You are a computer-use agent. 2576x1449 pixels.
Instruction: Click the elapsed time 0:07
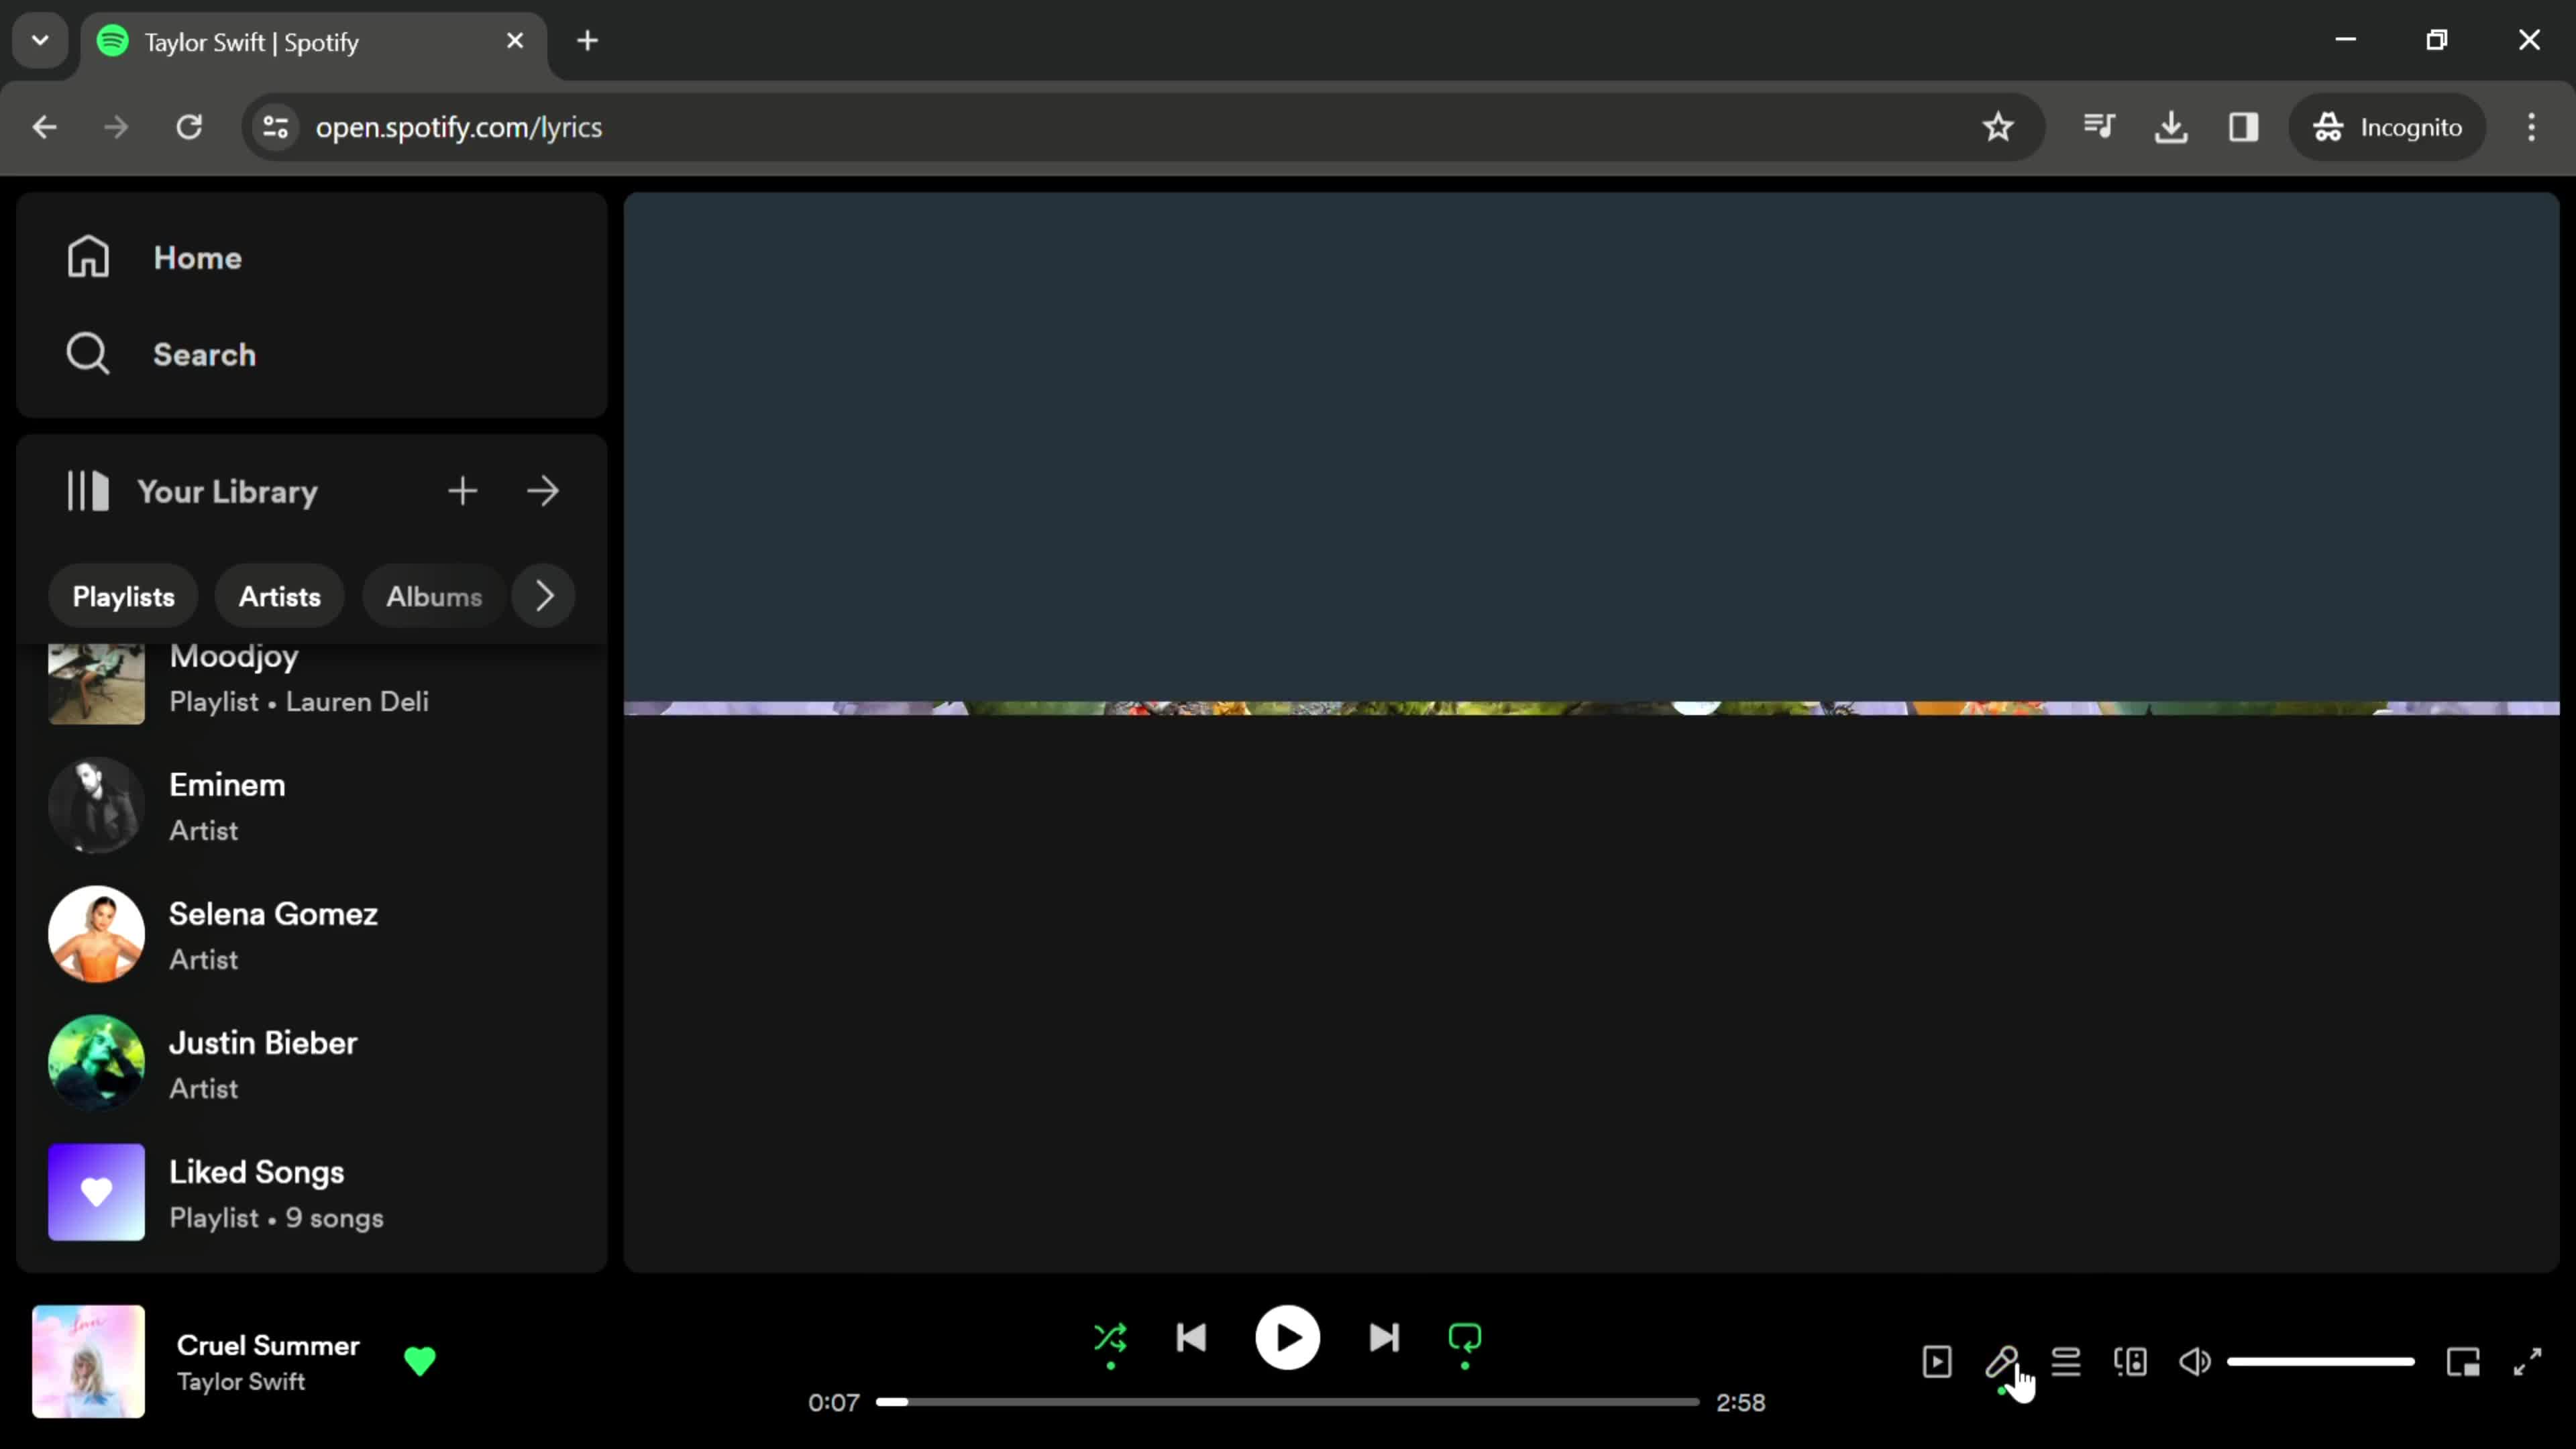point(834,1402)
